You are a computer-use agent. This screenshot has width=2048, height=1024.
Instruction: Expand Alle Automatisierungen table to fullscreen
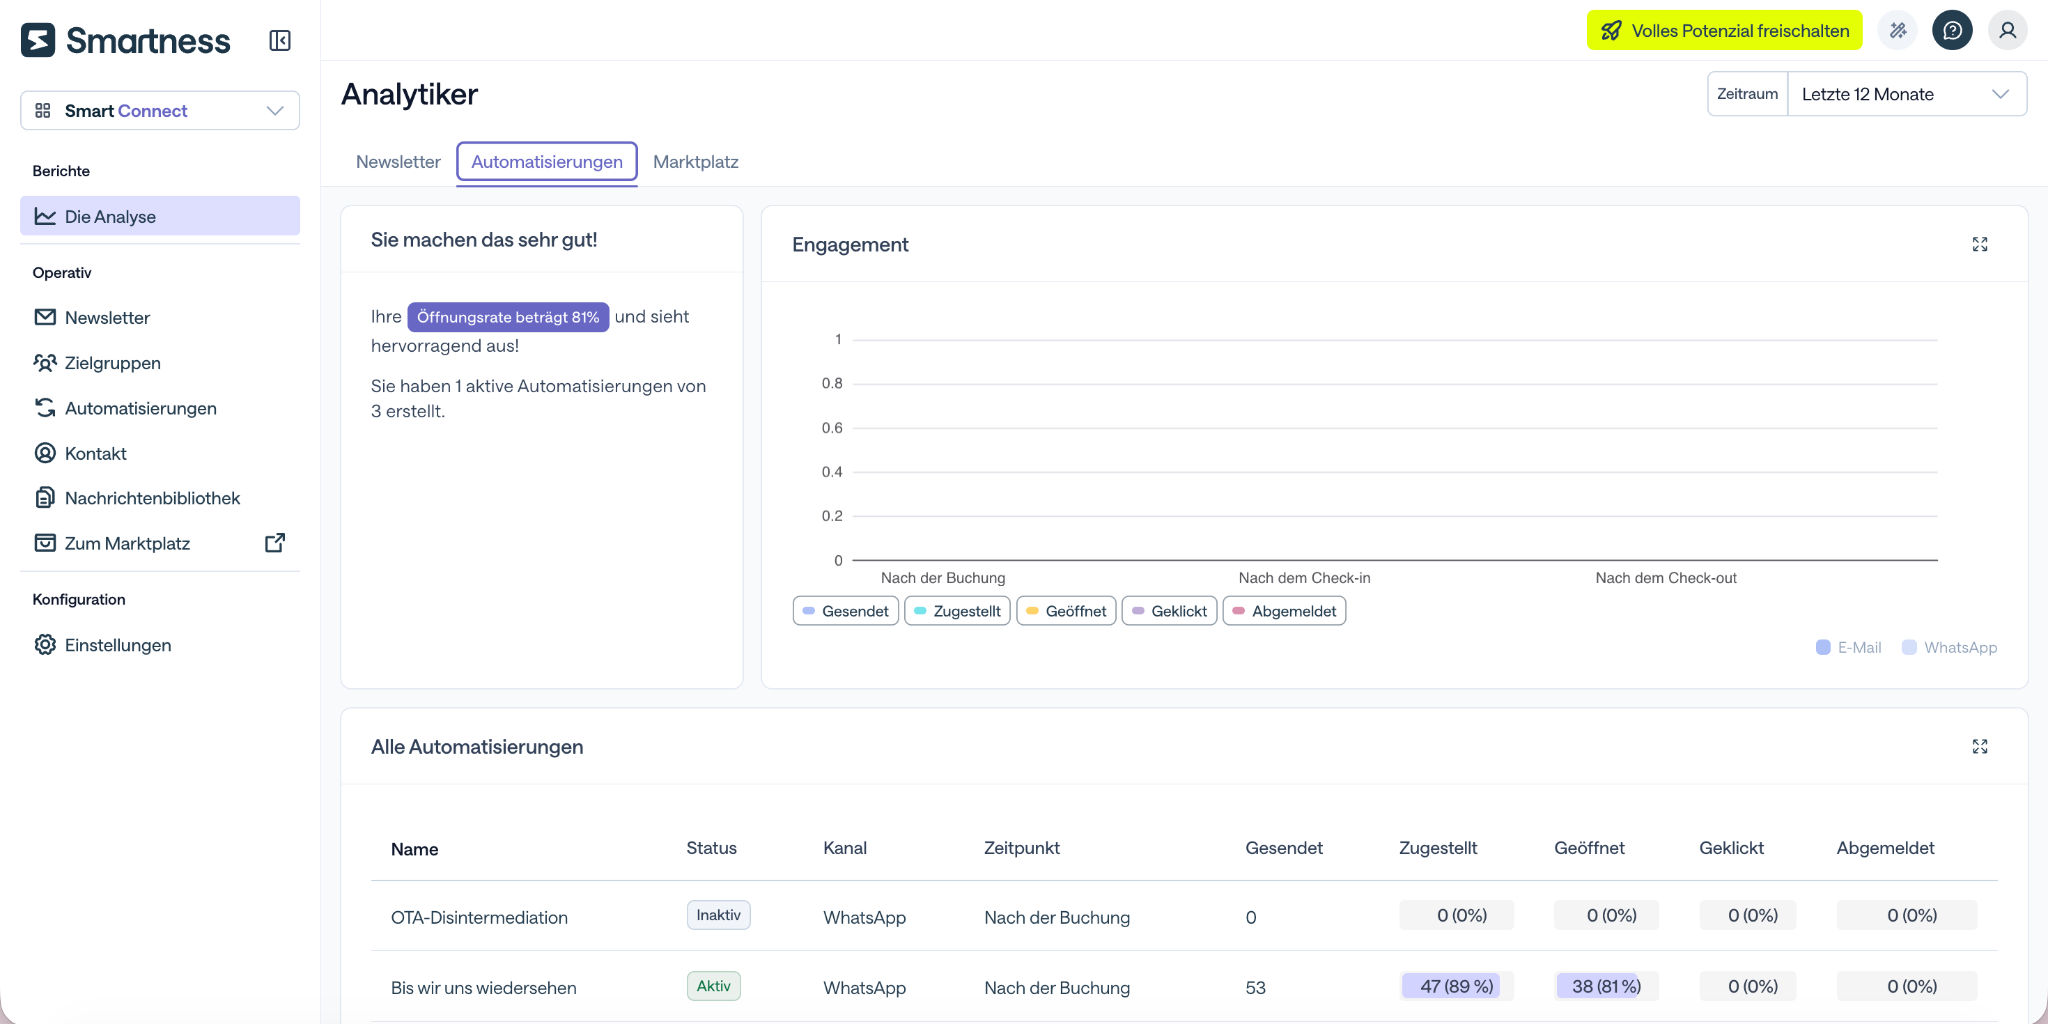(1980, 747)
